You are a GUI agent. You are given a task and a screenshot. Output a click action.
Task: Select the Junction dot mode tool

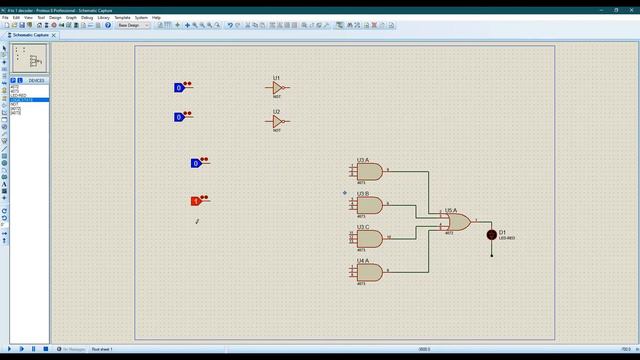click(4, 62)
